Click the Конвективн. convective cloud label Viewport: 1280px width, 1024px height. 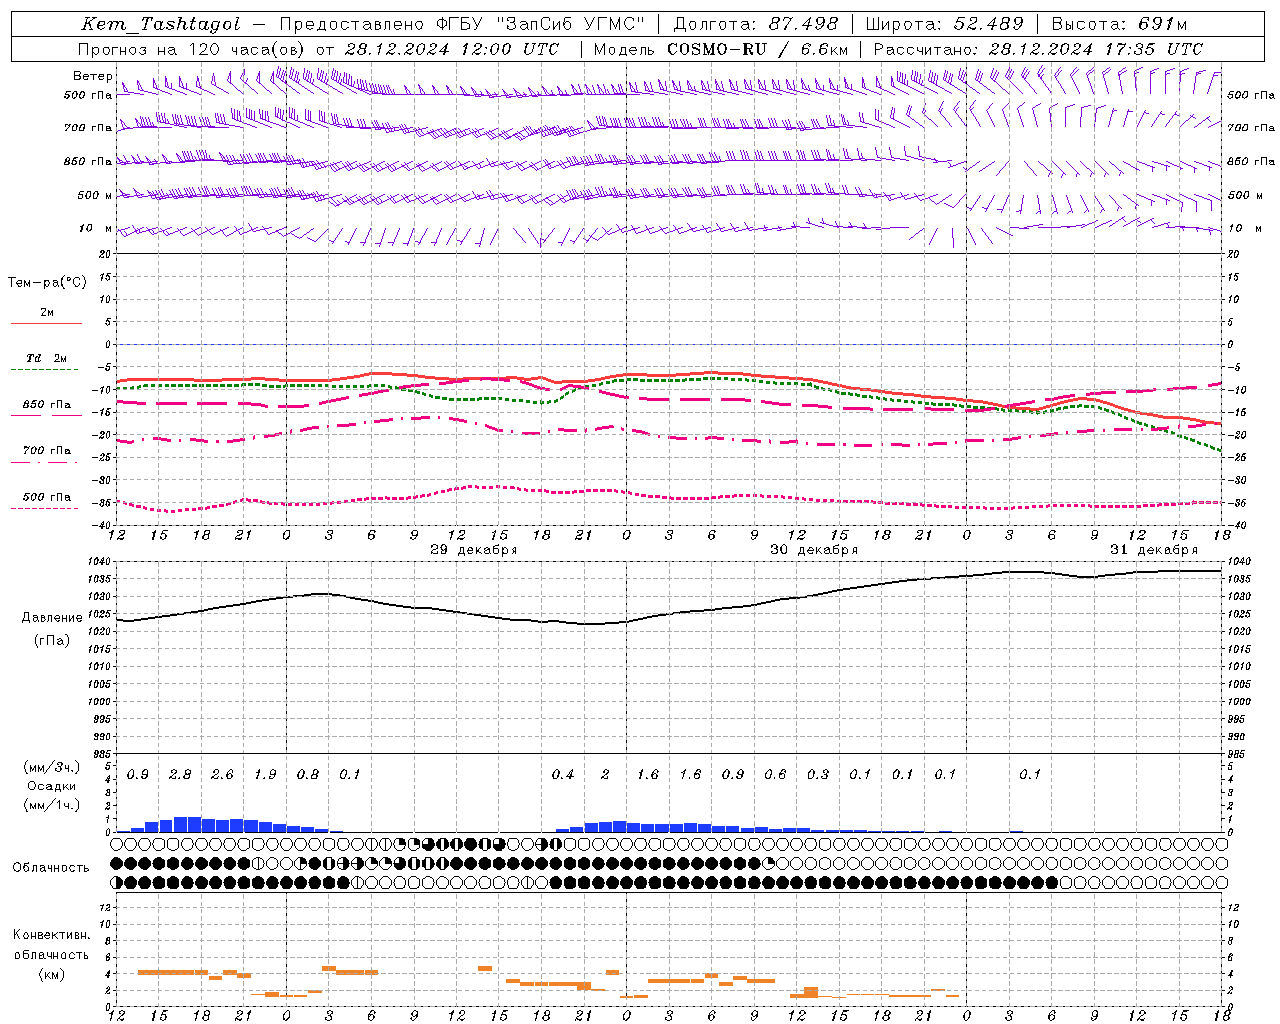[51, 935]
